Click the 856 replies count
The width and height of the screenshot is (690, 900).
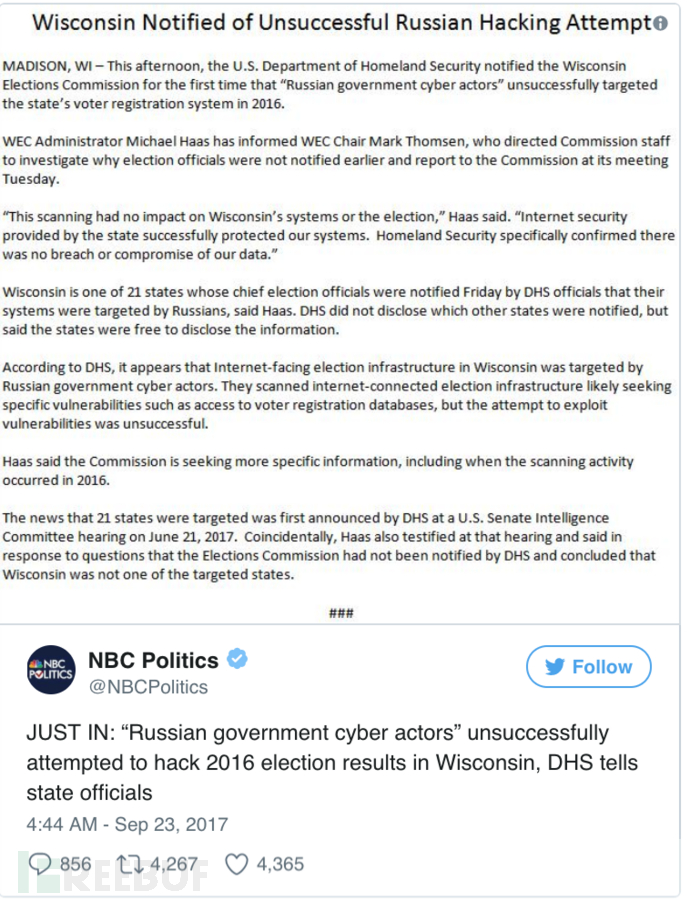pos(75,864)
